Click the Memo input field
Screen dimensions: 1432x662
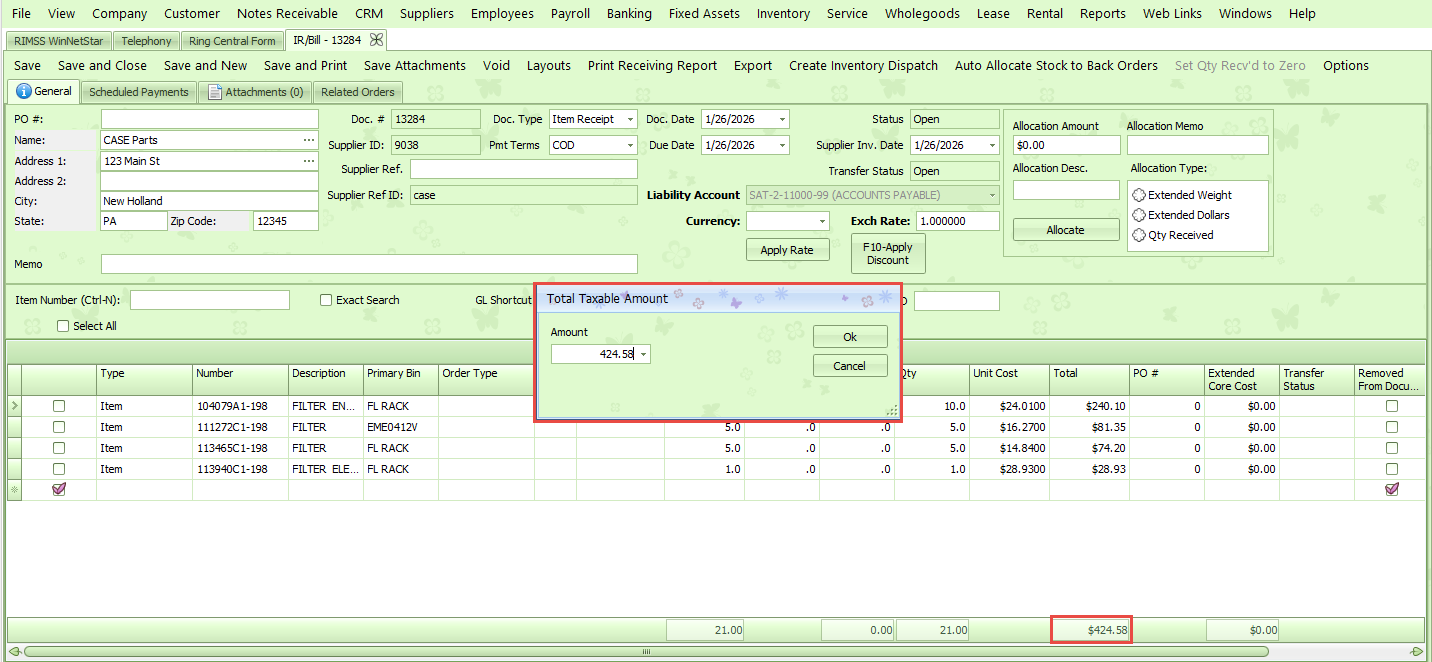[x=369, y=264]
